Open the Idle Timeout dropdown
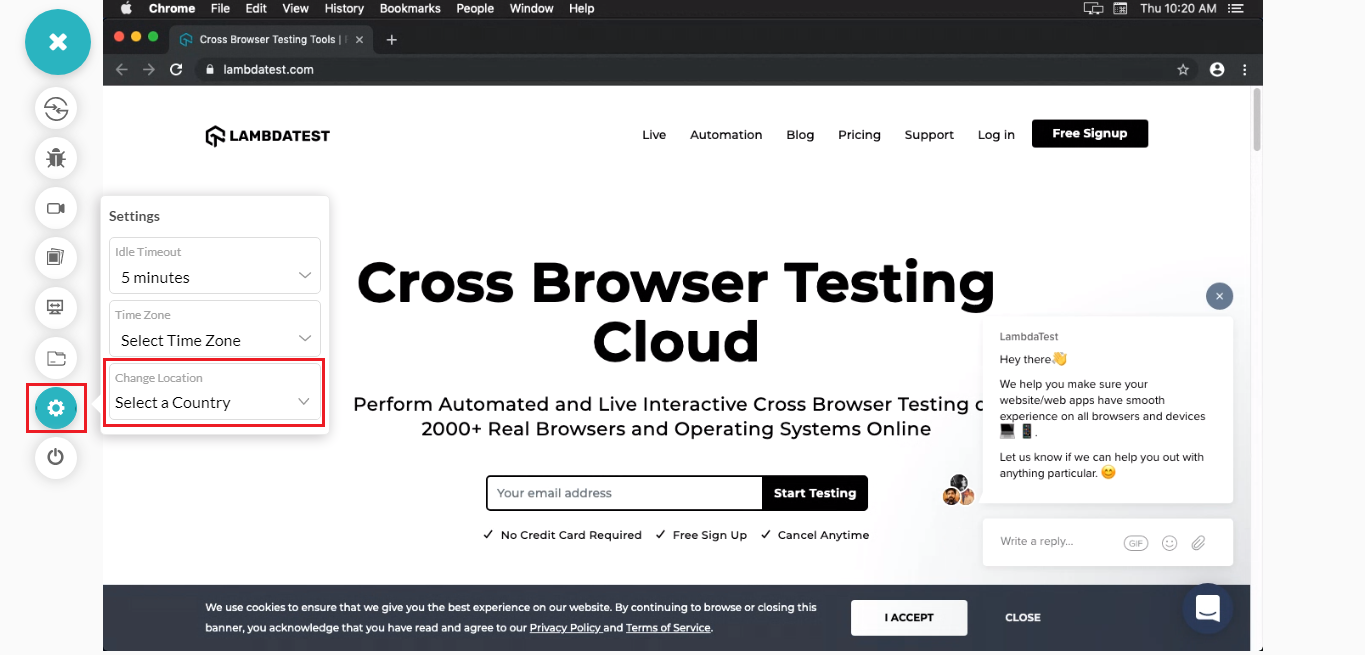The width and height of the screenshot is (1365, 655). (x=214, y=277)
